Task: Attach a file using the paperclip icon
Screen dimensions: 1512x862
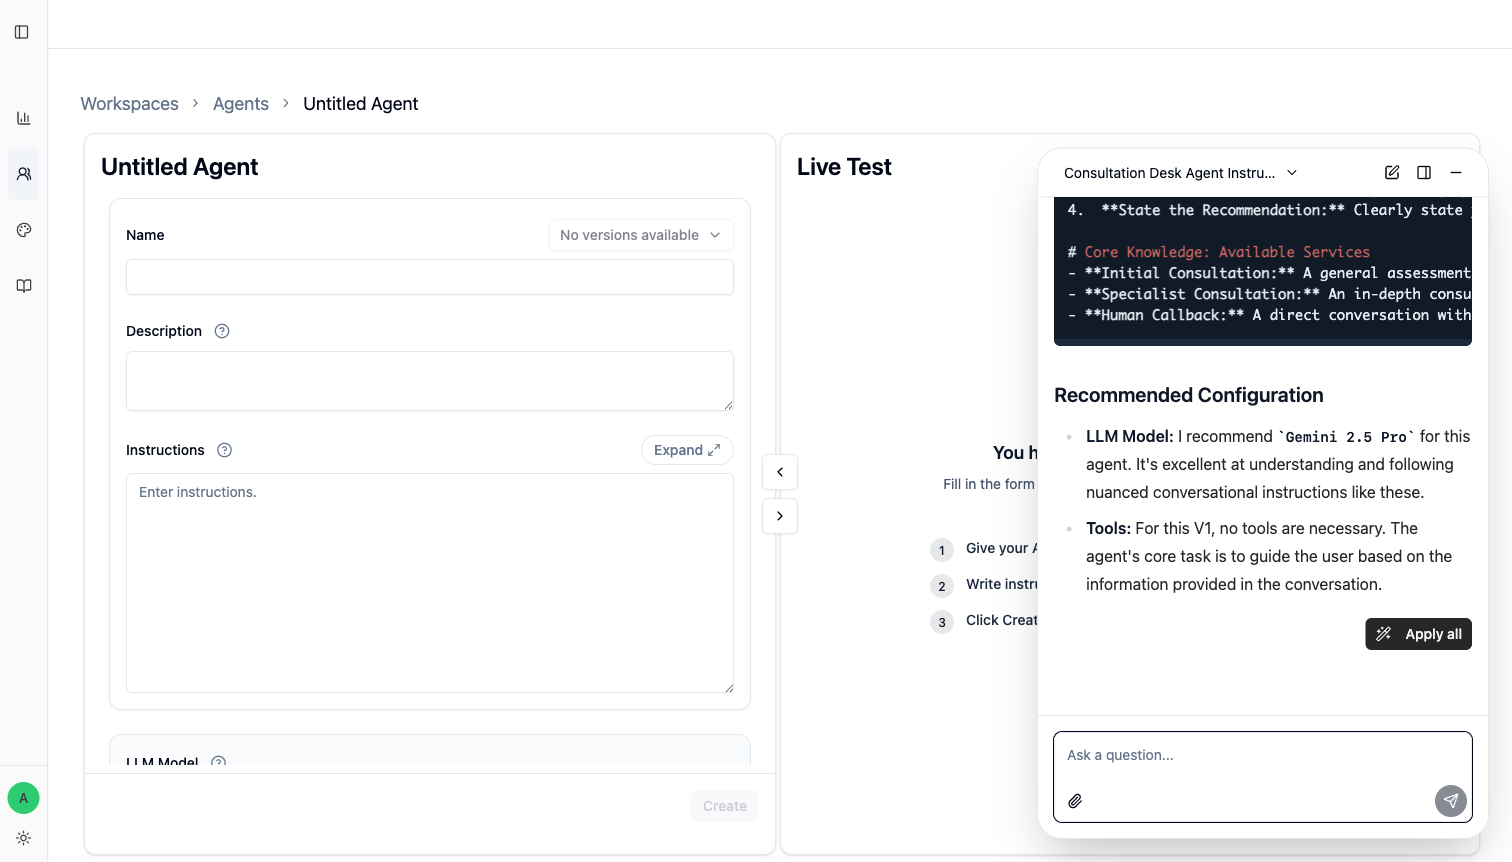Action: 1076,800
